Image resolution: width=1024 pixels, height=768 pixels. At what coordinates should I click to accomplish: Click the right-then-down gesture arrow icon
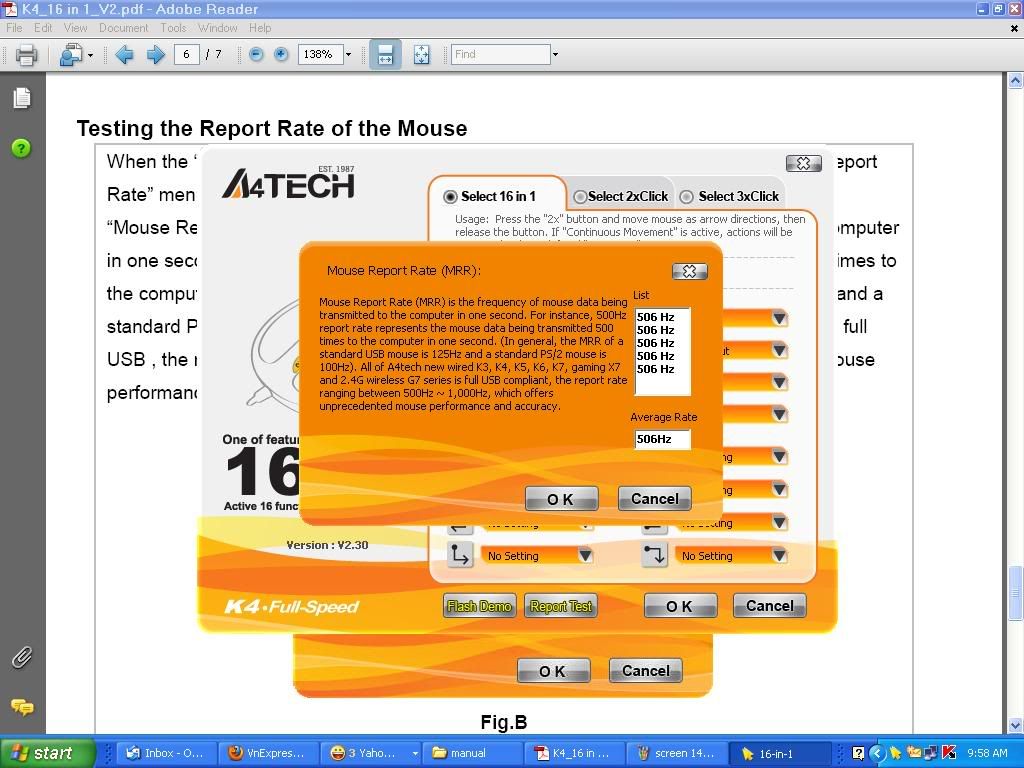point(654,555)
